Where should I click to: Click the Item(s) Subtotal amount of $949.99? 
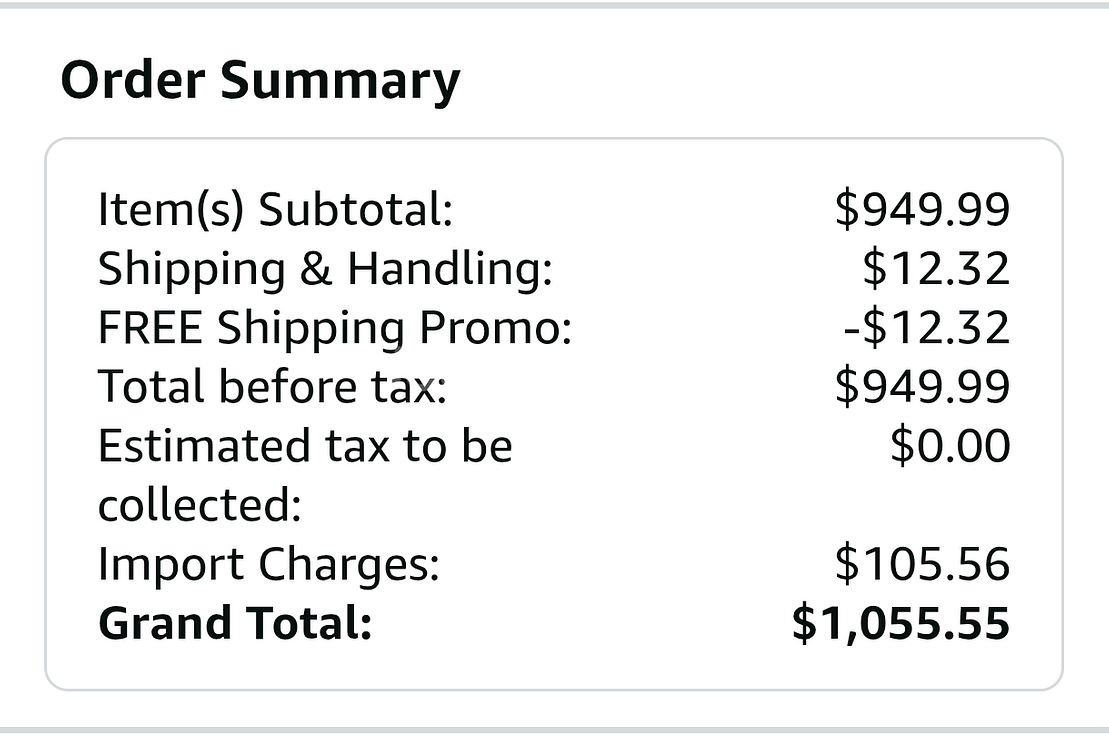click(922, 210)
